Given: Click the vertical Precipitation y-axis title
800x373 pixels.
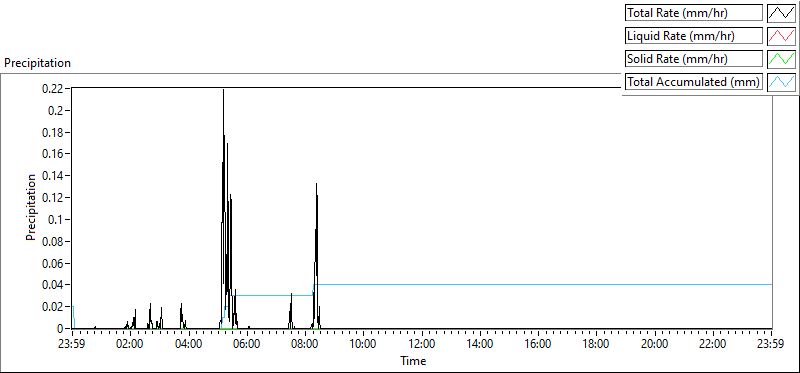Looking at the screenshot, I should click(x=31, y=207).
